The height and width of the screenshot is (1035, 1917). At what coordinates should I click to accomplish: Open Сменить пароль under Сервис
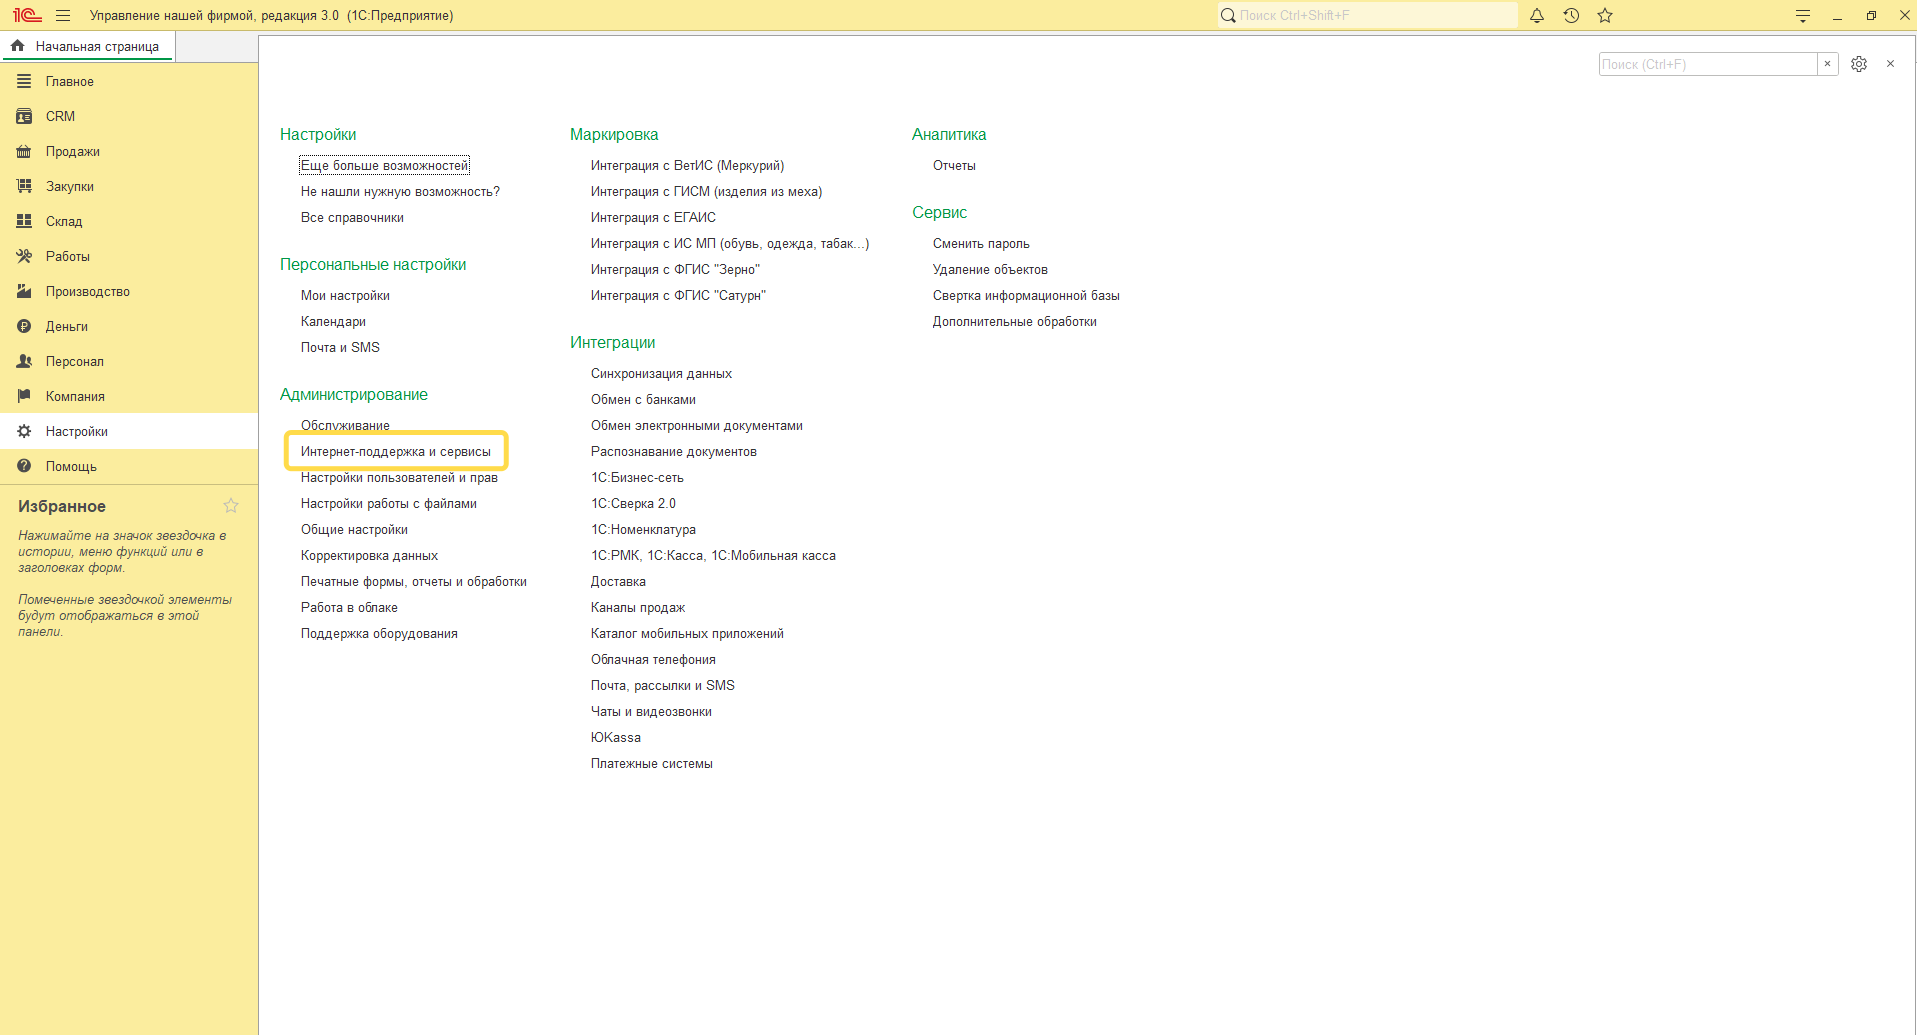click(x=980, y=244)
